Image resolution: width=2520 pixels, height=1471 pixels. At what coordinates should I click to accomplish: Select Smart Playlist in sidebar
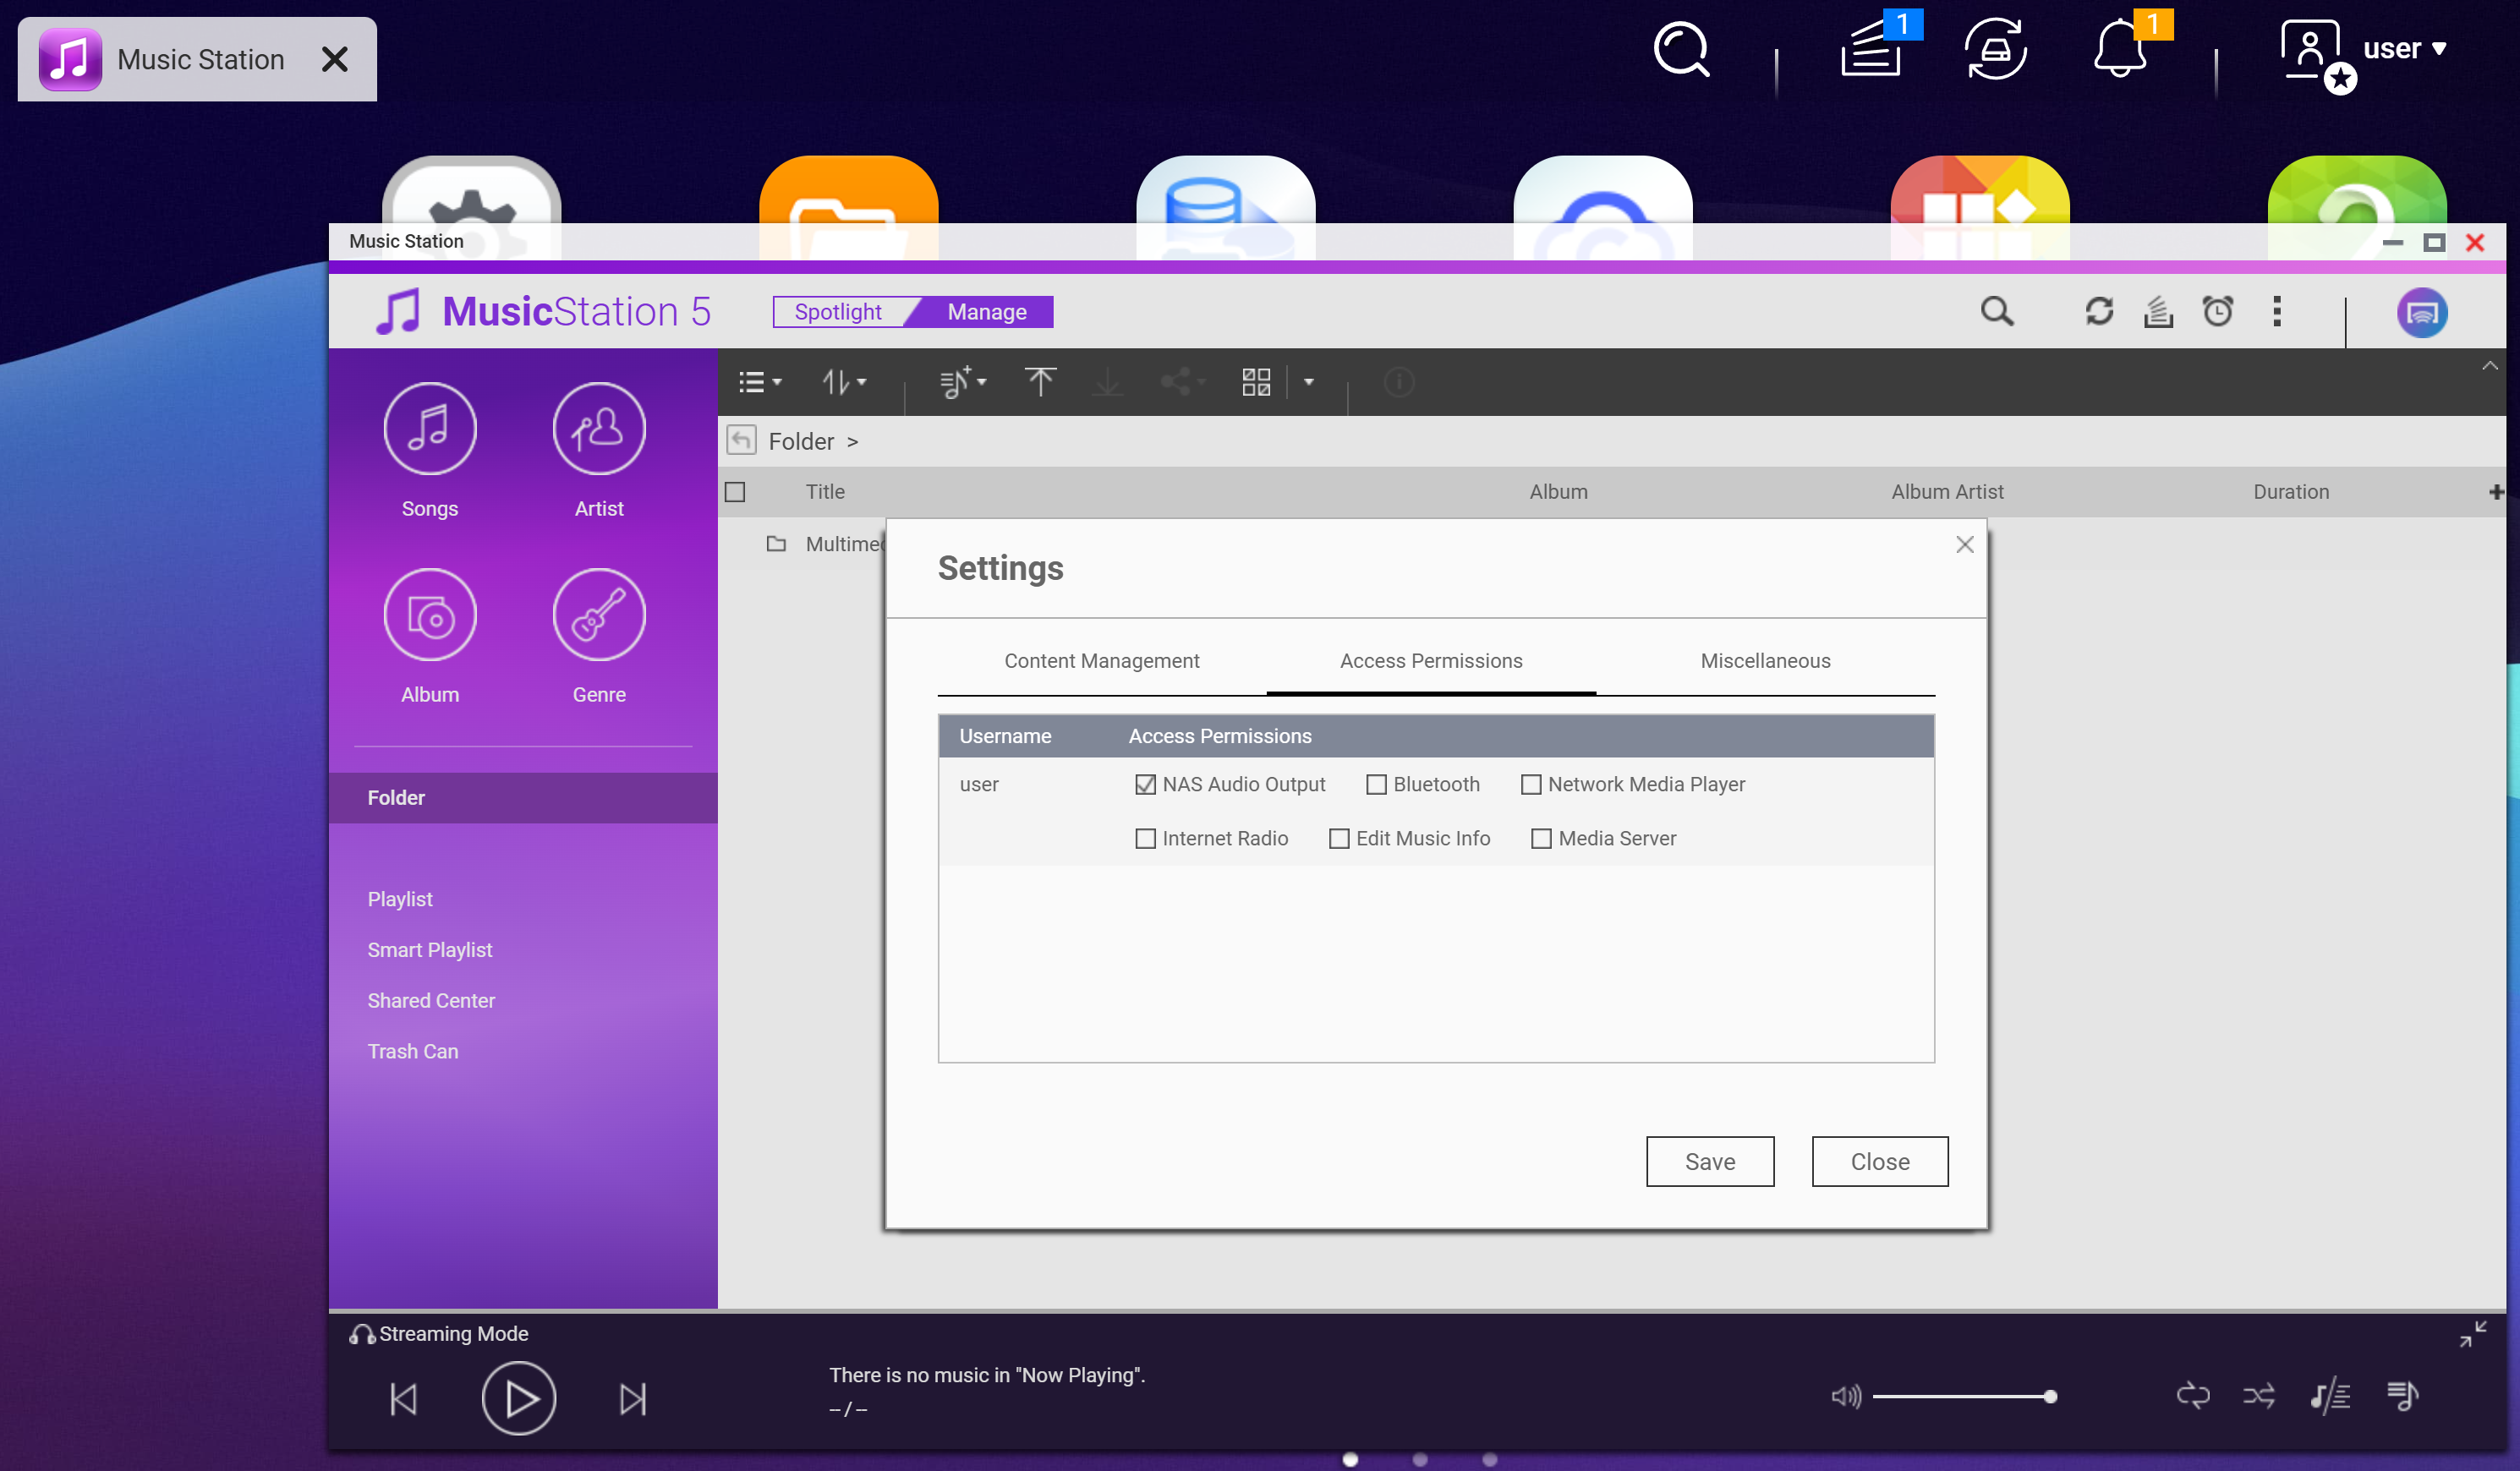point(429,950)
